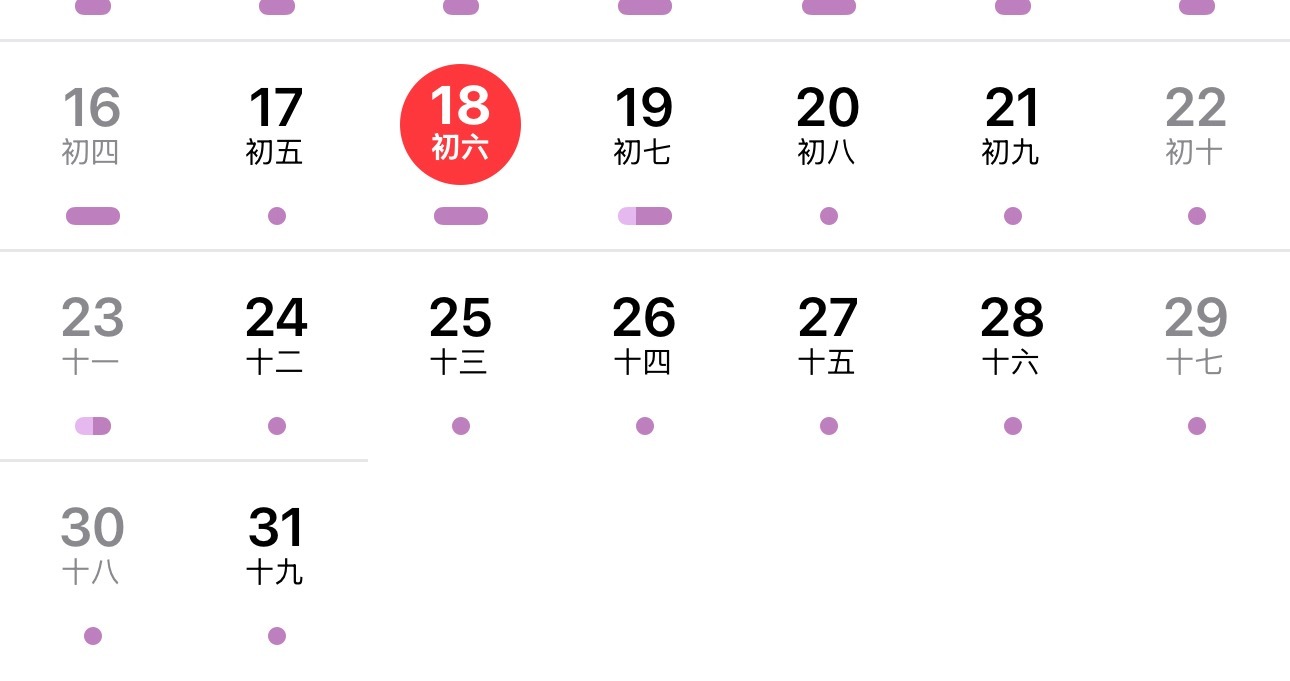This screenshot has width=1290, height=681.
Task: Tap the event pill under today's date 18
Action: 461,216
